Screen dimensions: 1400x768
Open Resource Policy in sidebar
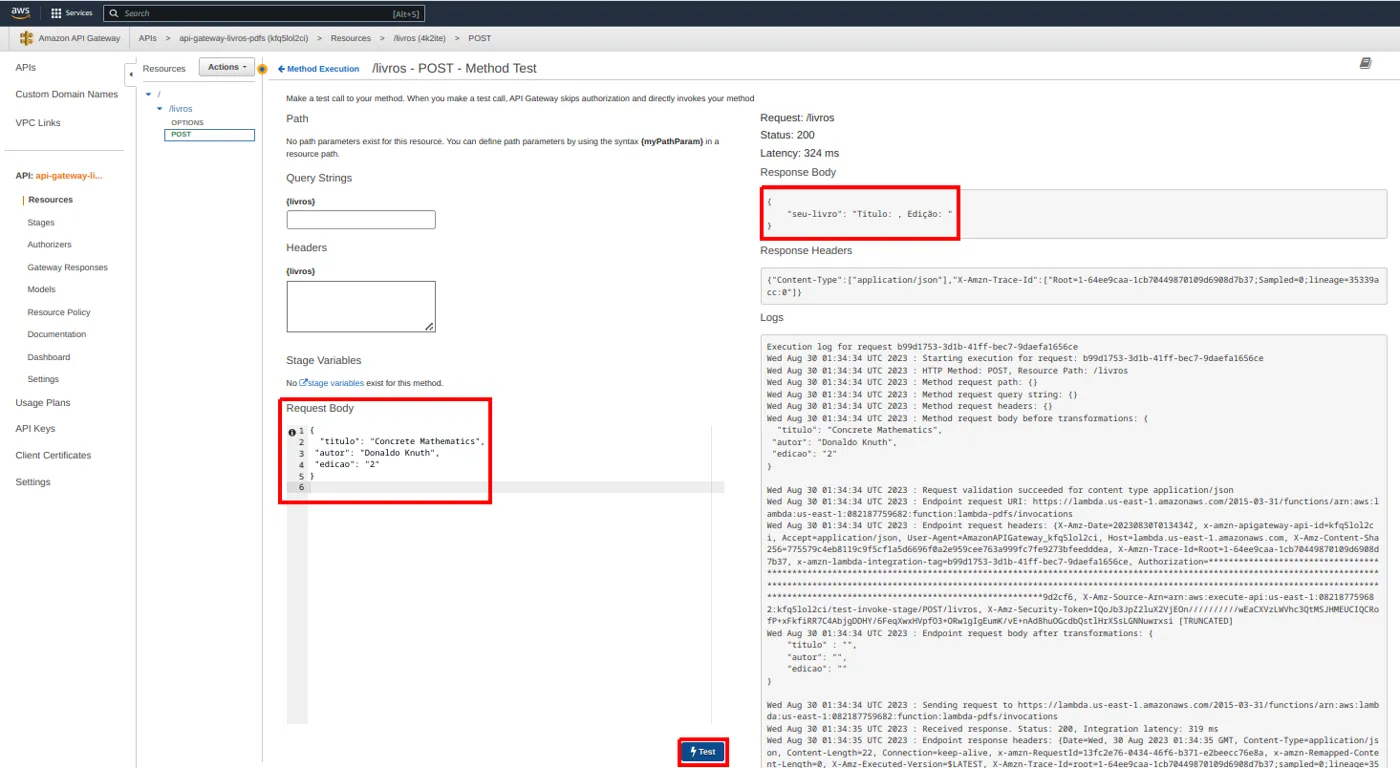point(59,313)
